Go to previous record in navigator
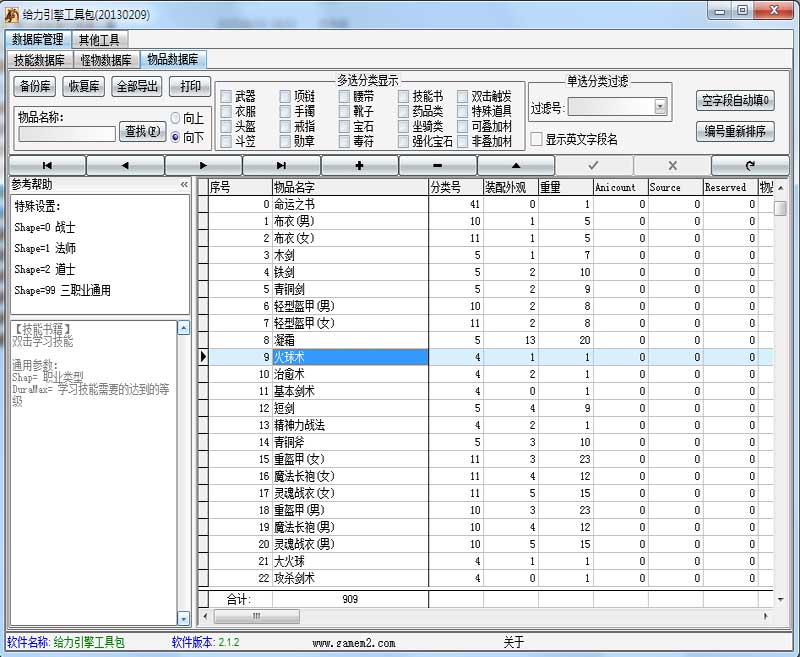Viewport: 800px width, 657px height. point(125,165)
